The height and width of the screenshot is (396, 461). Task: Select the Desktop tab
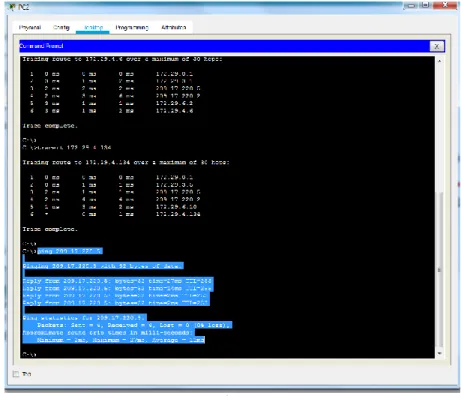93,27
